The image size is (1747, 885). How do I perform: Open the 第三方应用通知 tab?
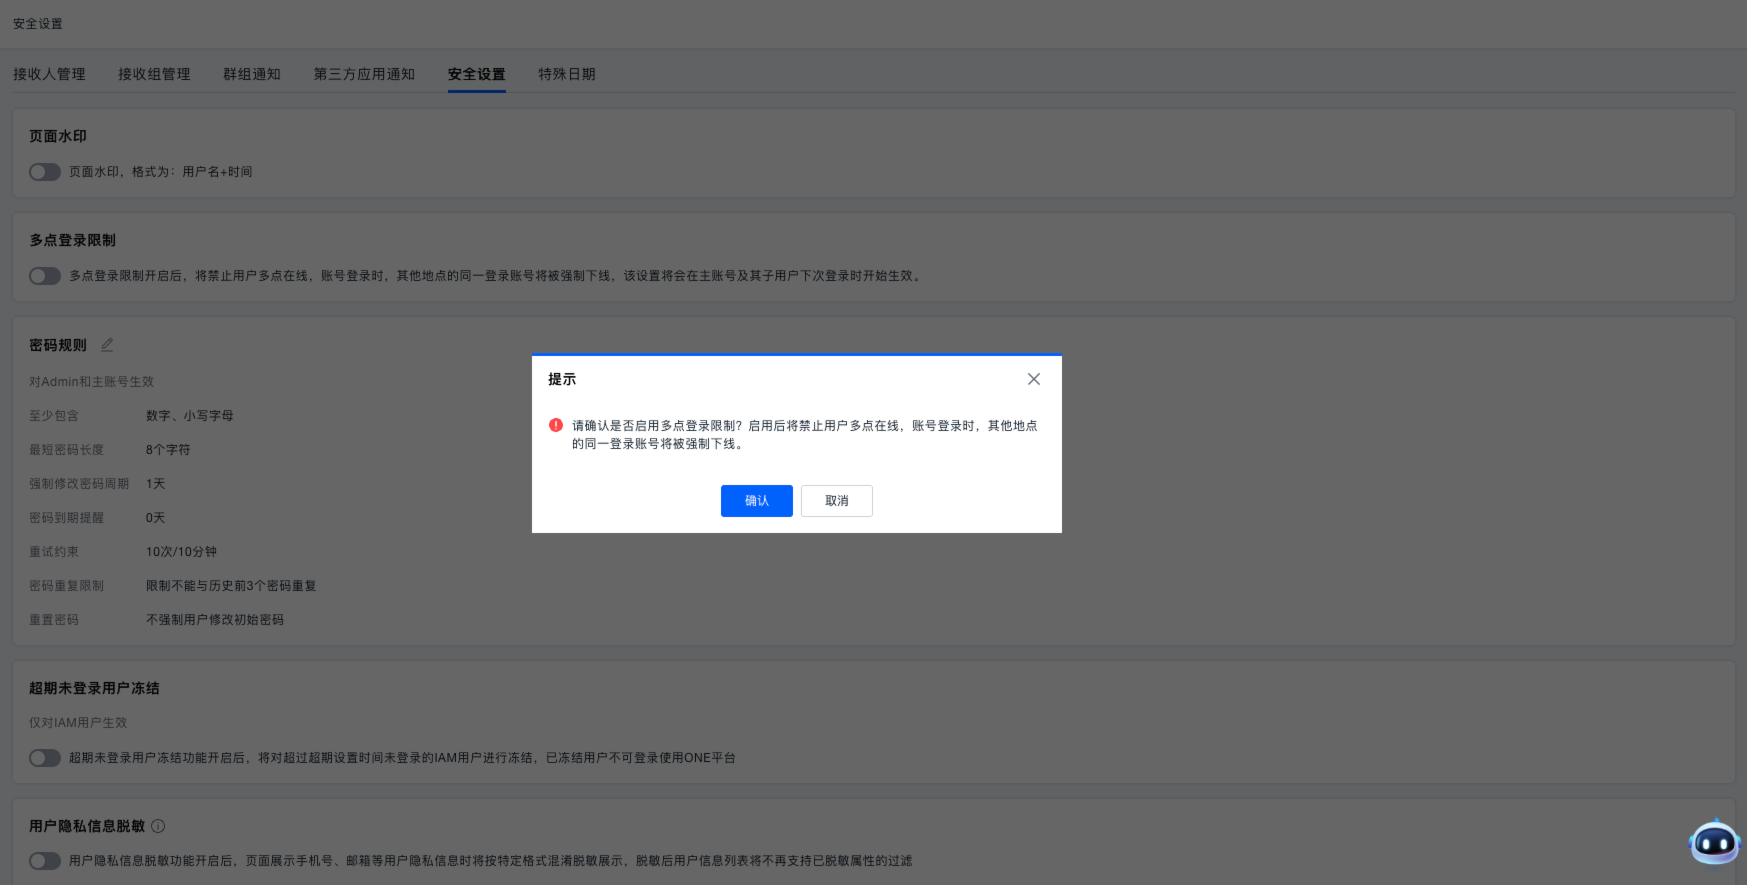[x=364, y=74]
